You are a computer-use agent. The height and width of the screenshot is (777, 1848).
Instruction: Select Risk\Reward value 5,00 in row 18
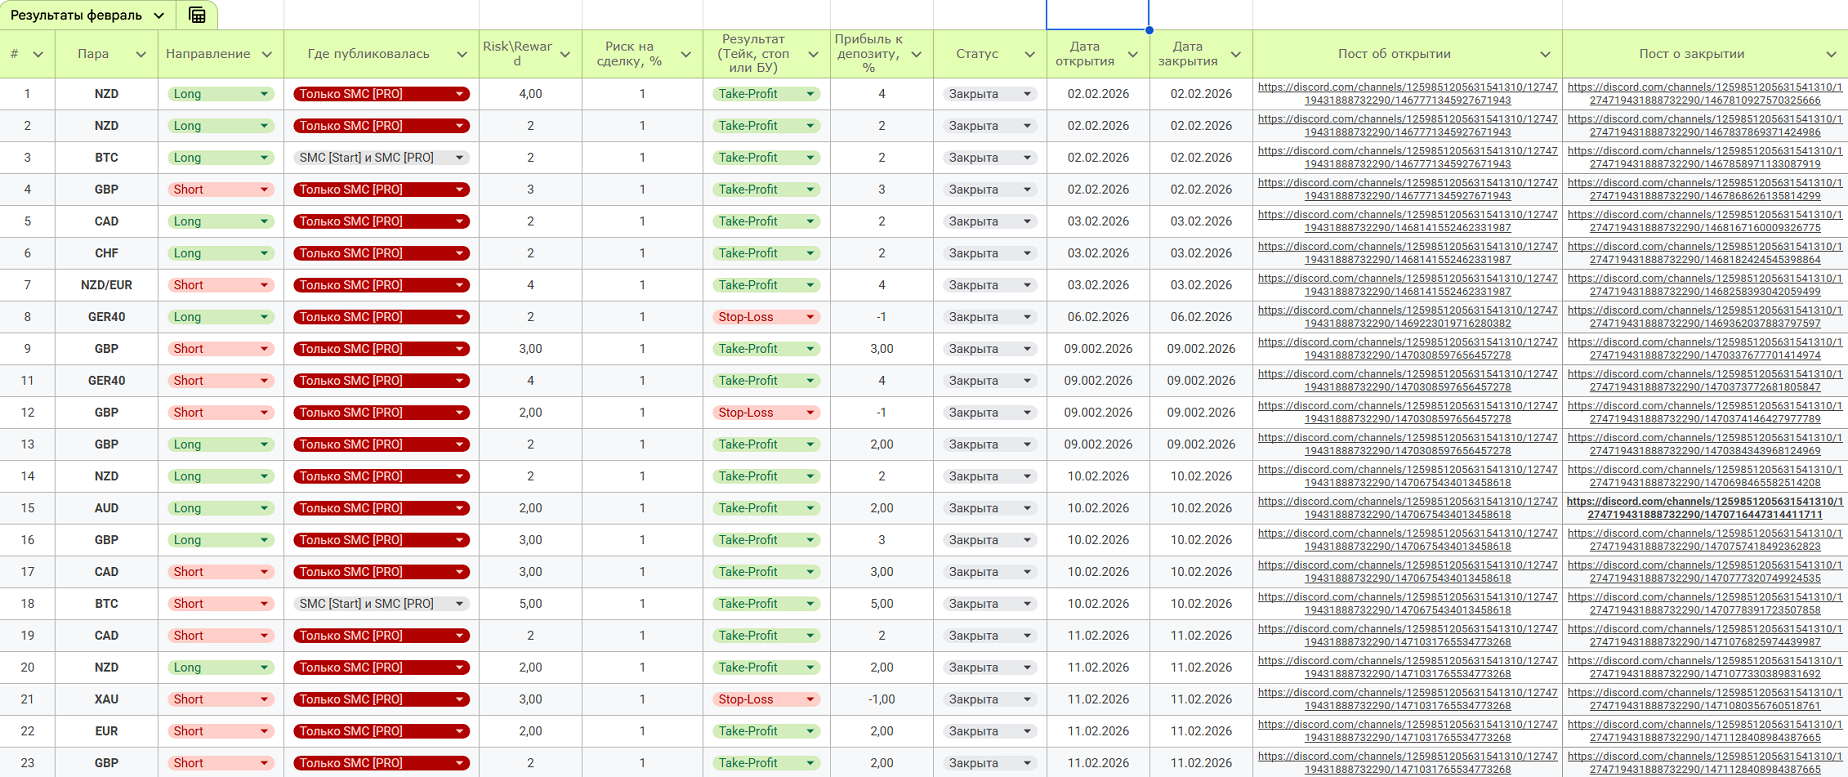click(x=531, y=604)
